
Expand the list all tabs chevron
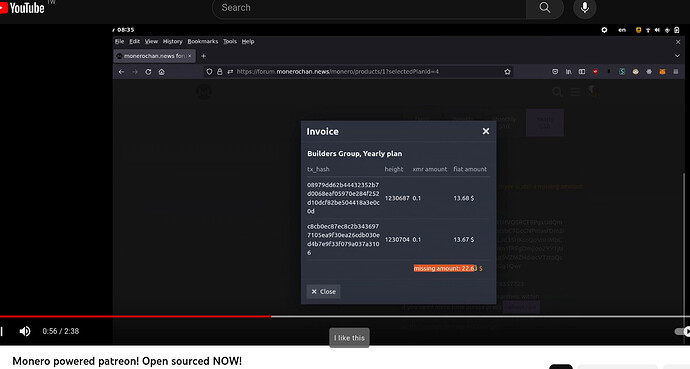[677, 56]
